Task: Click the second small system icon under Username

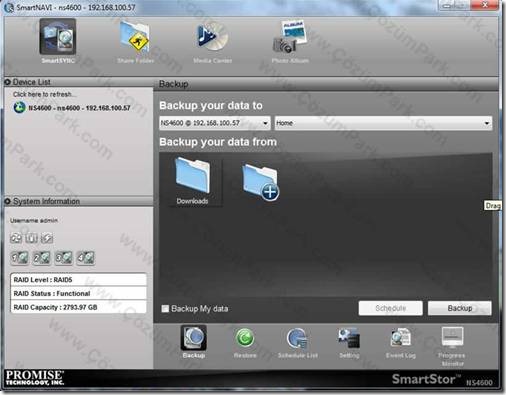Action: click(x=32, y=238)
